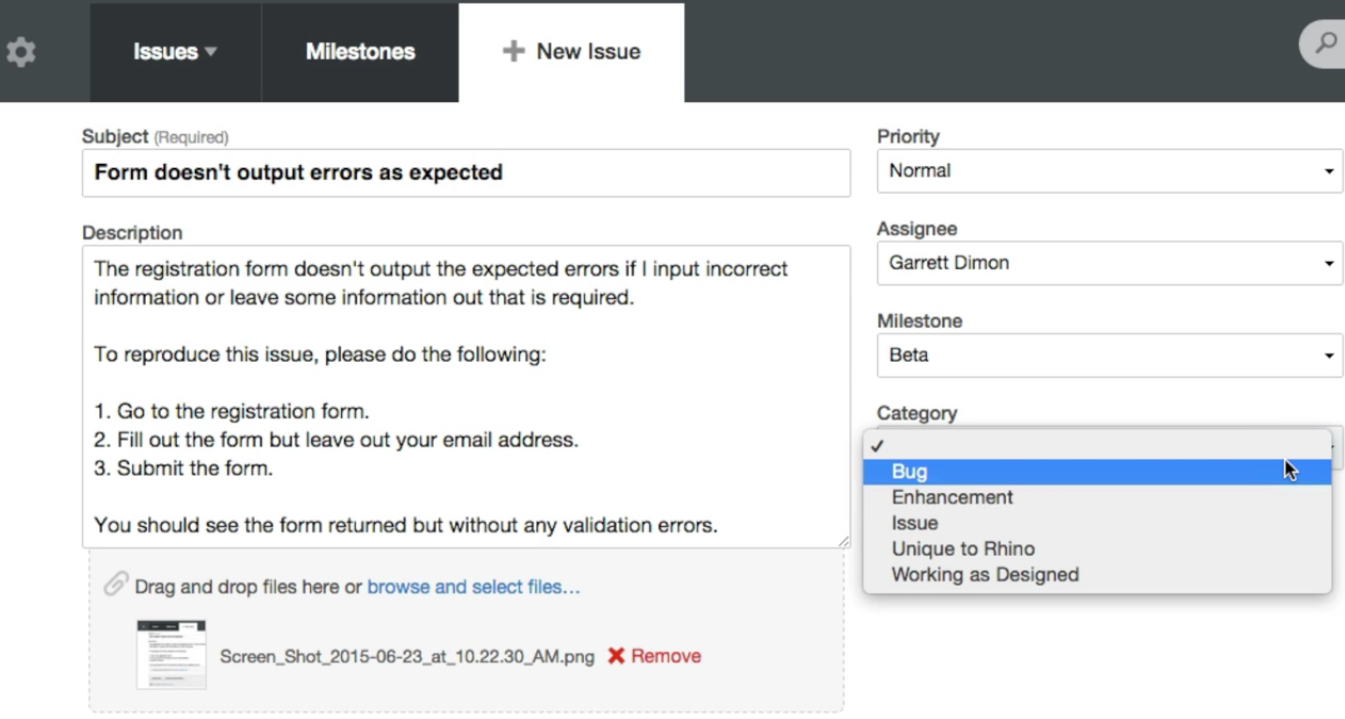Click the red X remove icon

[616, 656]
